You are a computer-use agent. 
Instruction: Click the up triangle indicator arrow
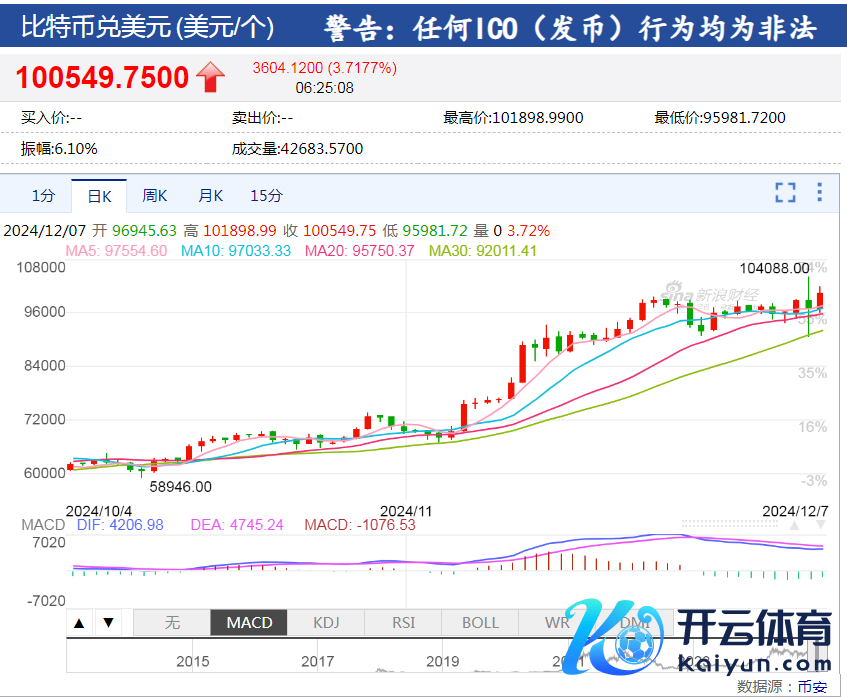[x=81, y=623]
